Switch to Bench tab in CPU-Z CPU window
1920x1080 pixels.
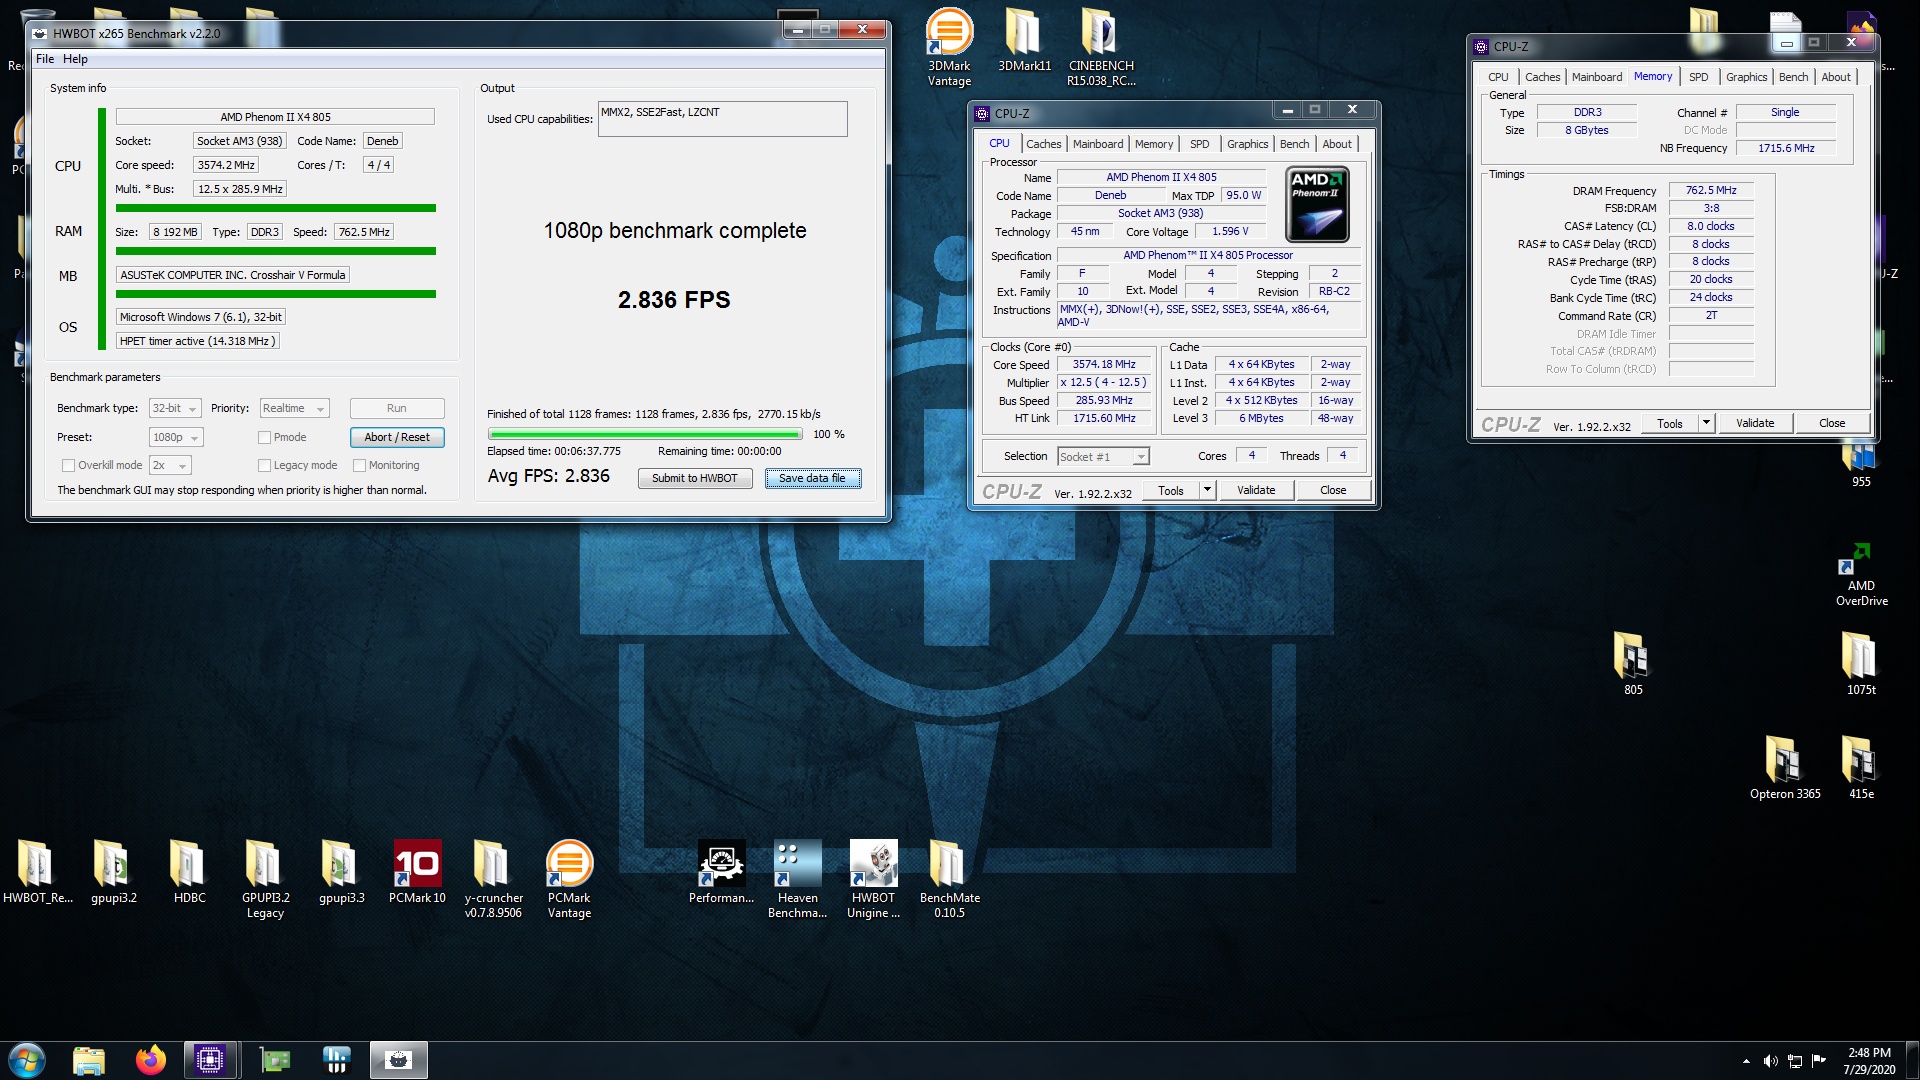click(x=1294, y=144)
